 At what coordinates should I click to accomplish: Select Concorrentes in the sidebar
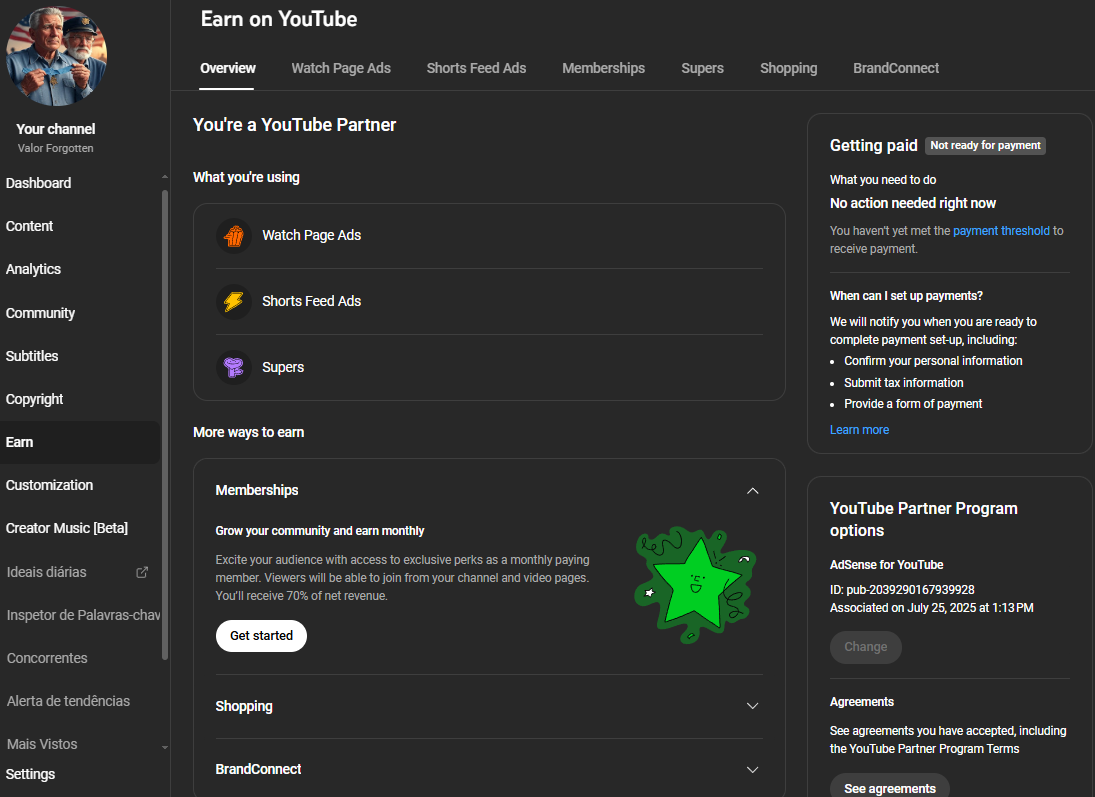[47, 658]
